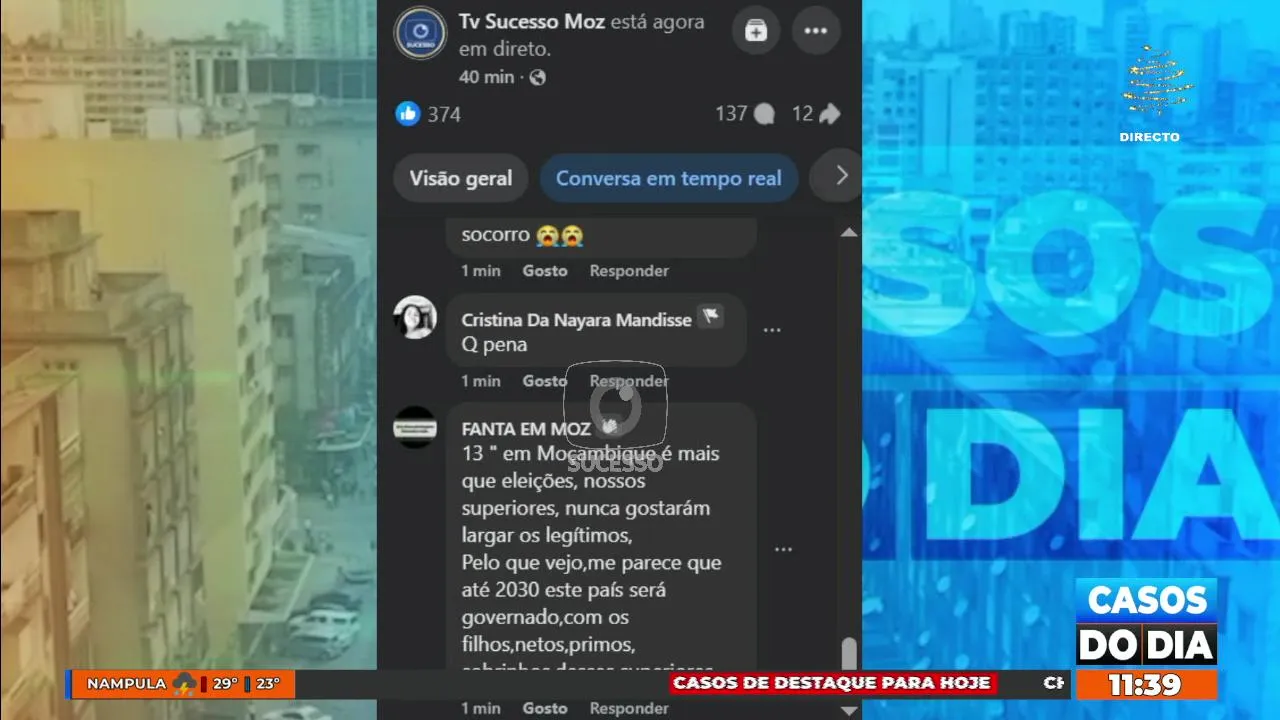The width and height of the screenshot is (1280, 720).
Task: Select the Conversa em tempo real tab
Action: (x=669, y=178)
